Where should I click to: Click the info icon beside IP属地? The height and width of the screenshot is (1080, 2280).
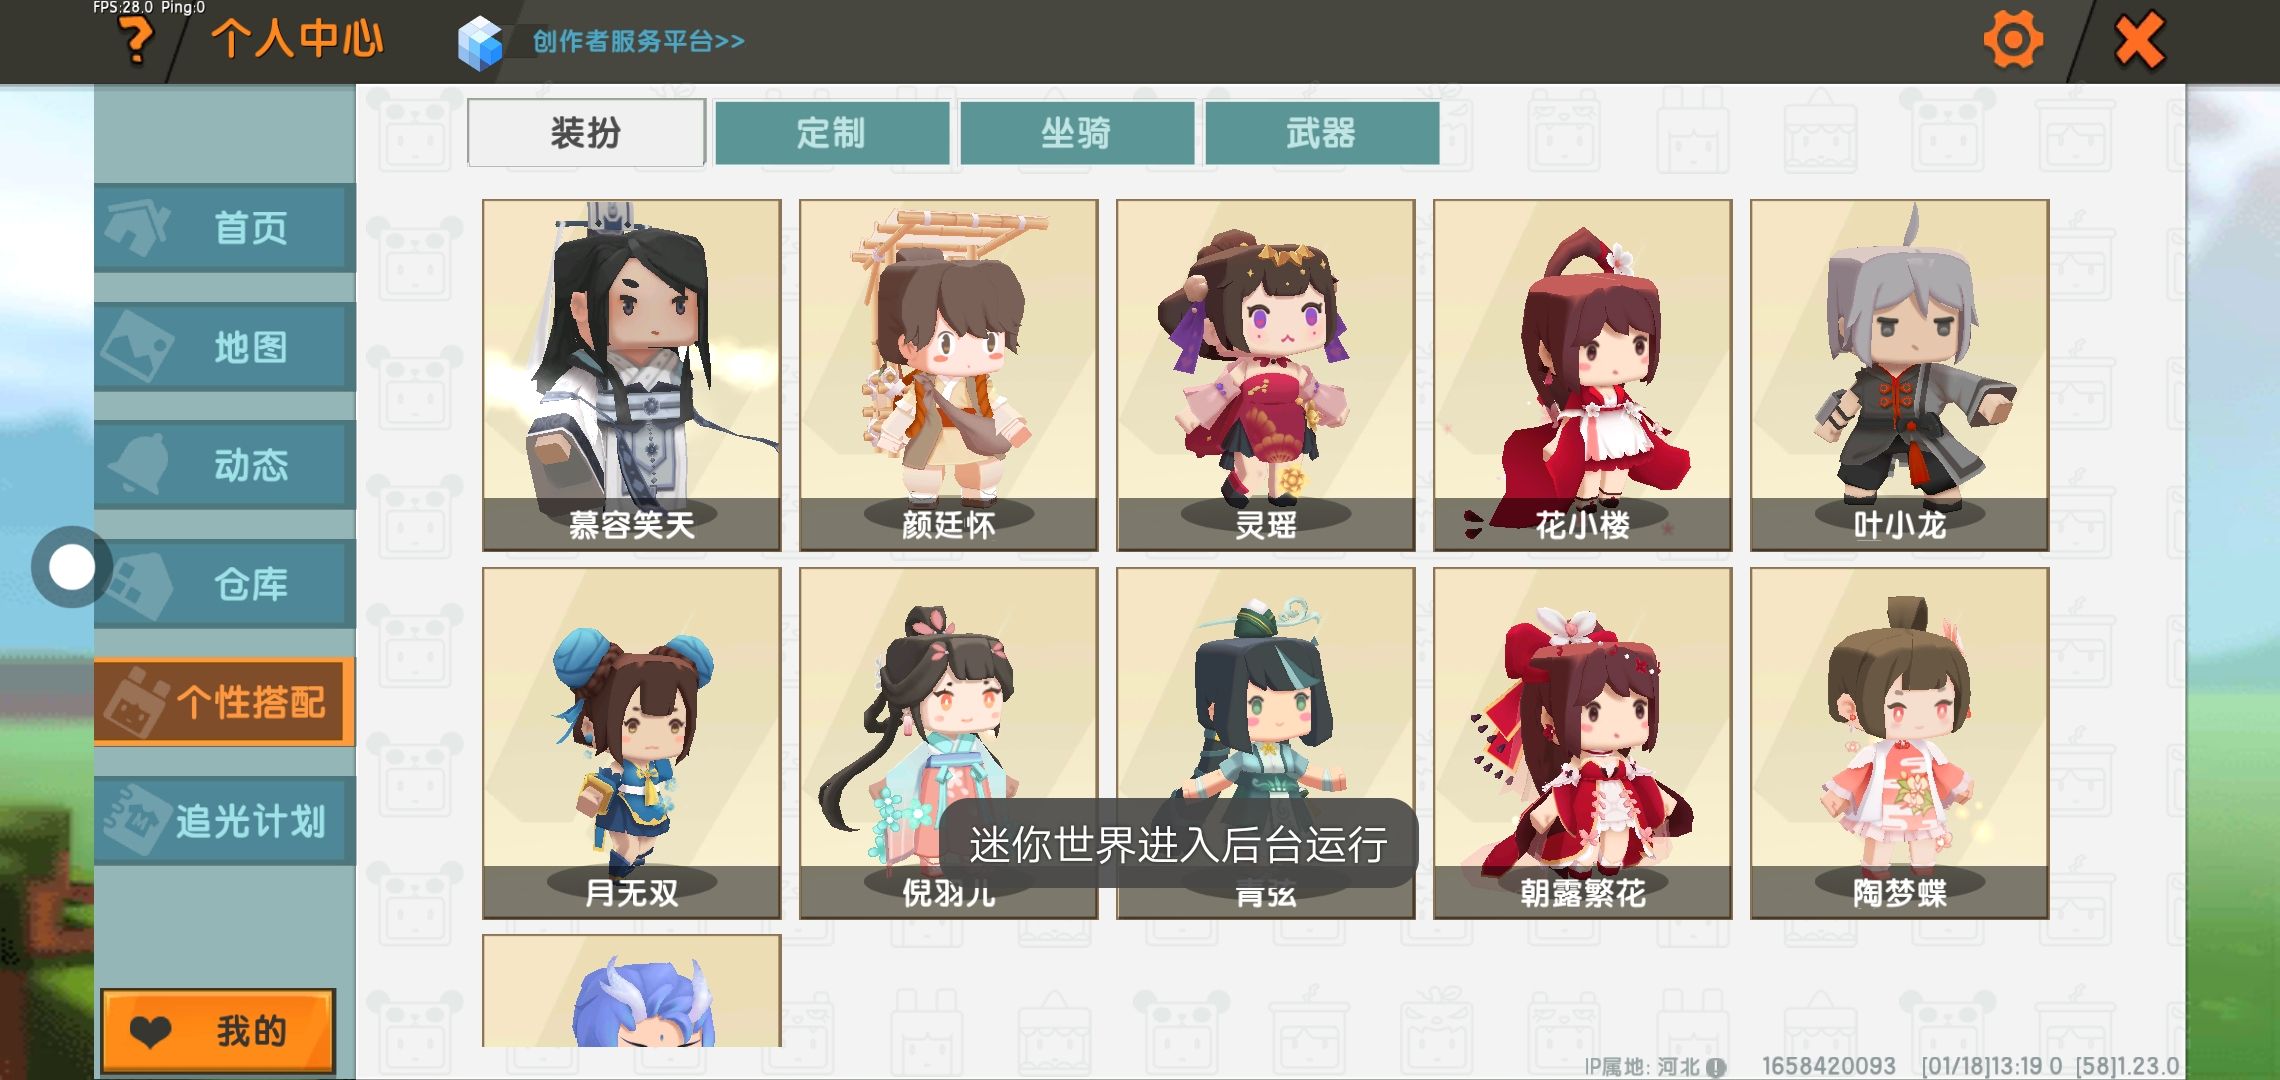point(1716,1067)
